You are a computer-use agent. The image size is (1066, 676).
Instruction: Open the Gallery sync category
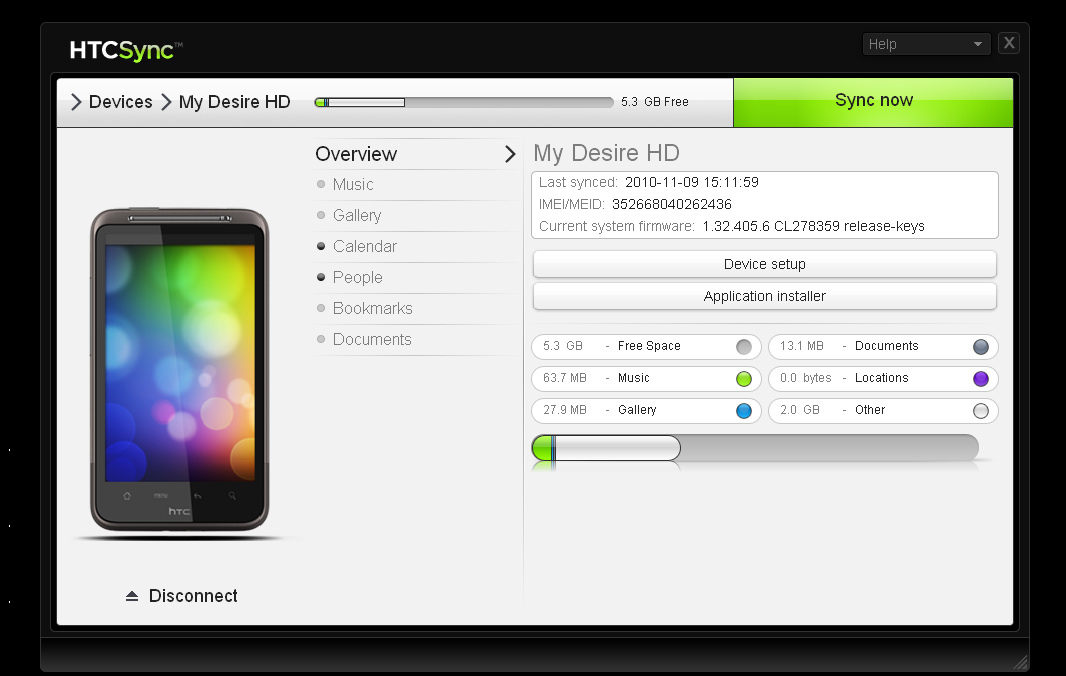click(357, 215)
